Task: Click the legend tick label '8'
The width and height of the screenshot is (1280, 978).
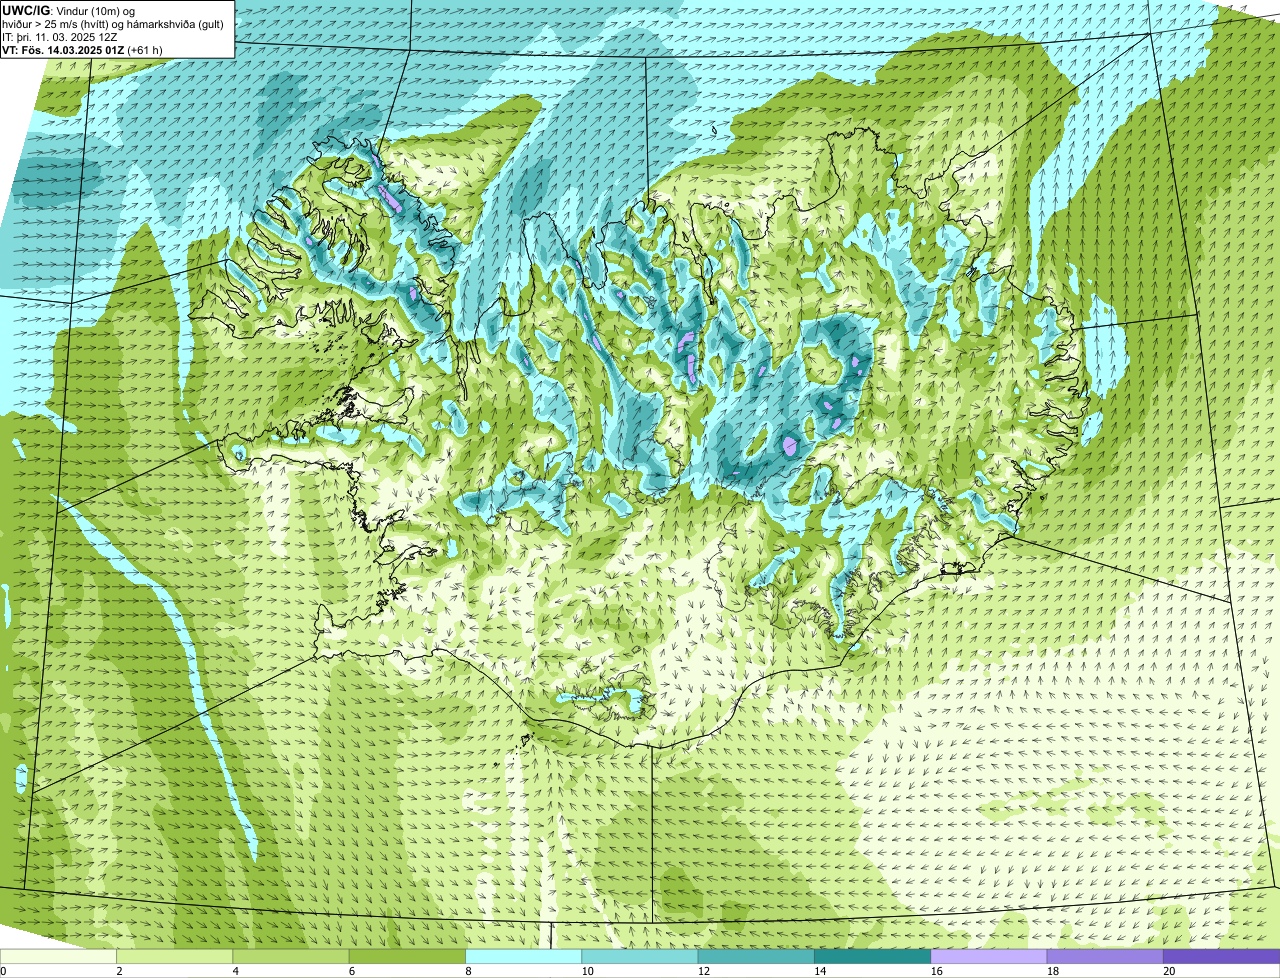Action: click(468, 971)
